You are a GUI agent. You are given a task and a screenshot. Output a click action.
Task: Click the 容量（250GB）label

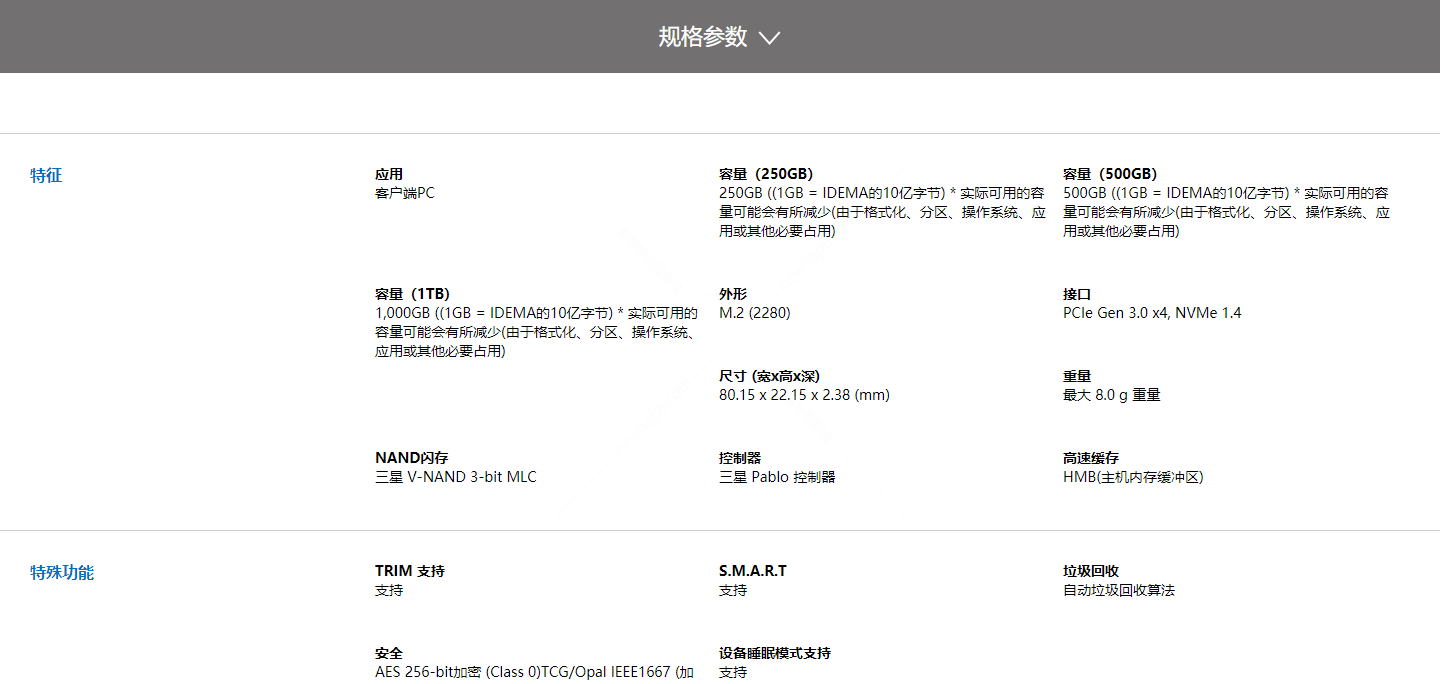pyautogui.click(x=766, y=174)
